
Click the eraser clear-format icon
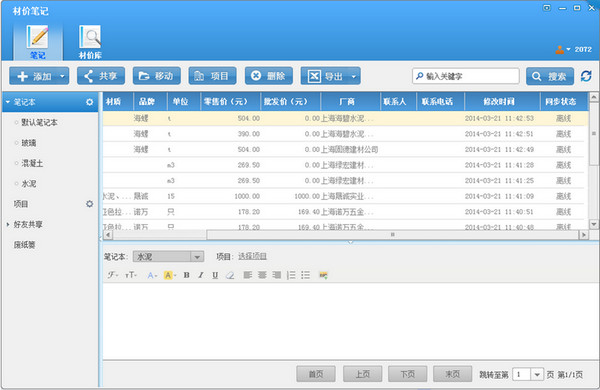point(230,275)
